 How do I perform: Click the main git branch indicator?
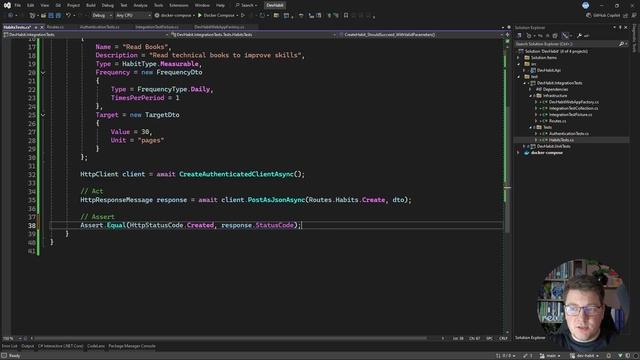[x=550, y=356]
